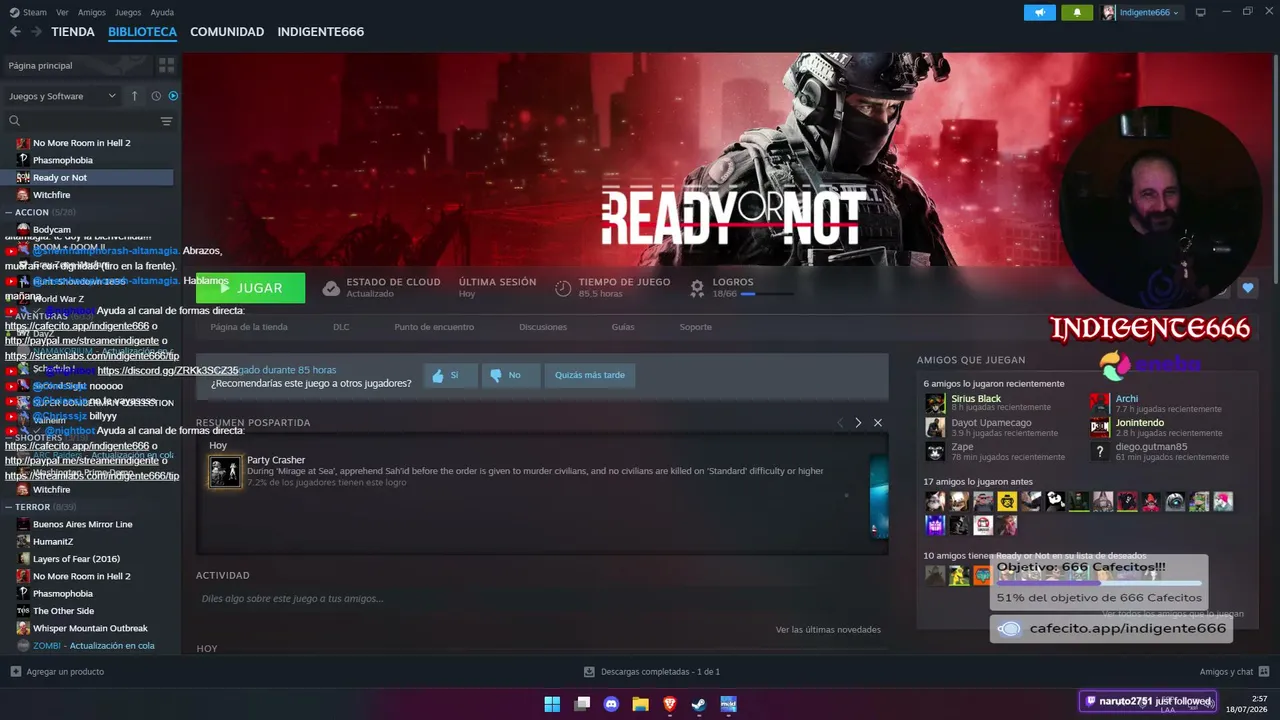Image resolution: width=1280 pixels, height=720 pixels.
Task: Click Ver las últimas novedades link
Action: 828,630
